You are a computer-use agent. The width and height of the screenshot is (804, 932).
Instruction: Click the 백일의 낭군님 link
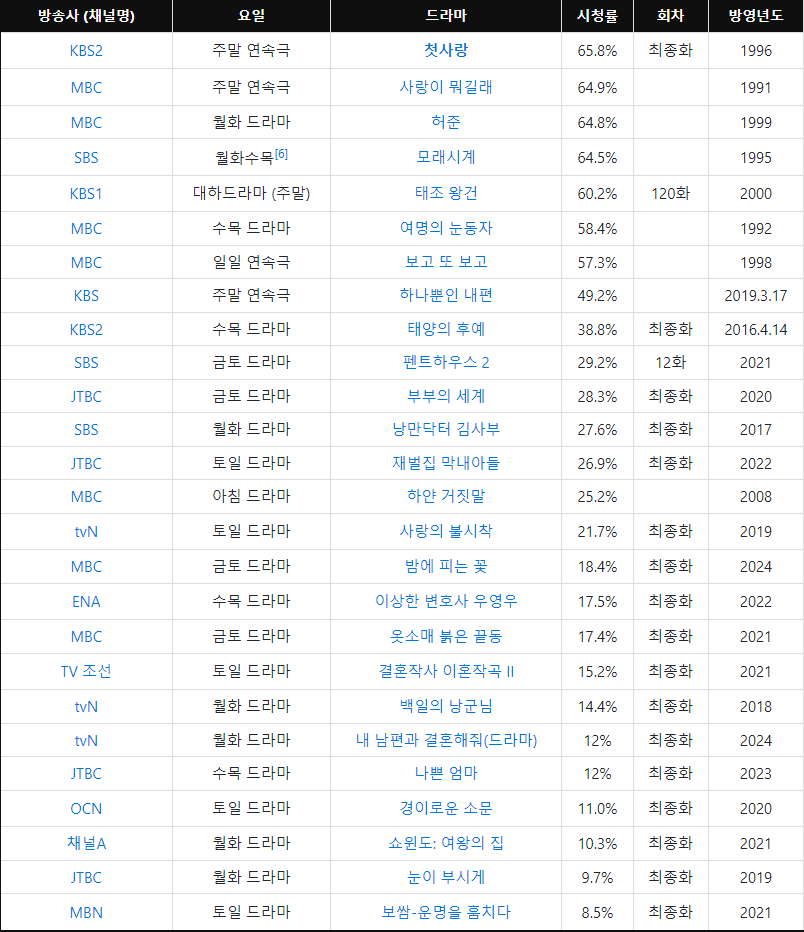tap(446, 707)
